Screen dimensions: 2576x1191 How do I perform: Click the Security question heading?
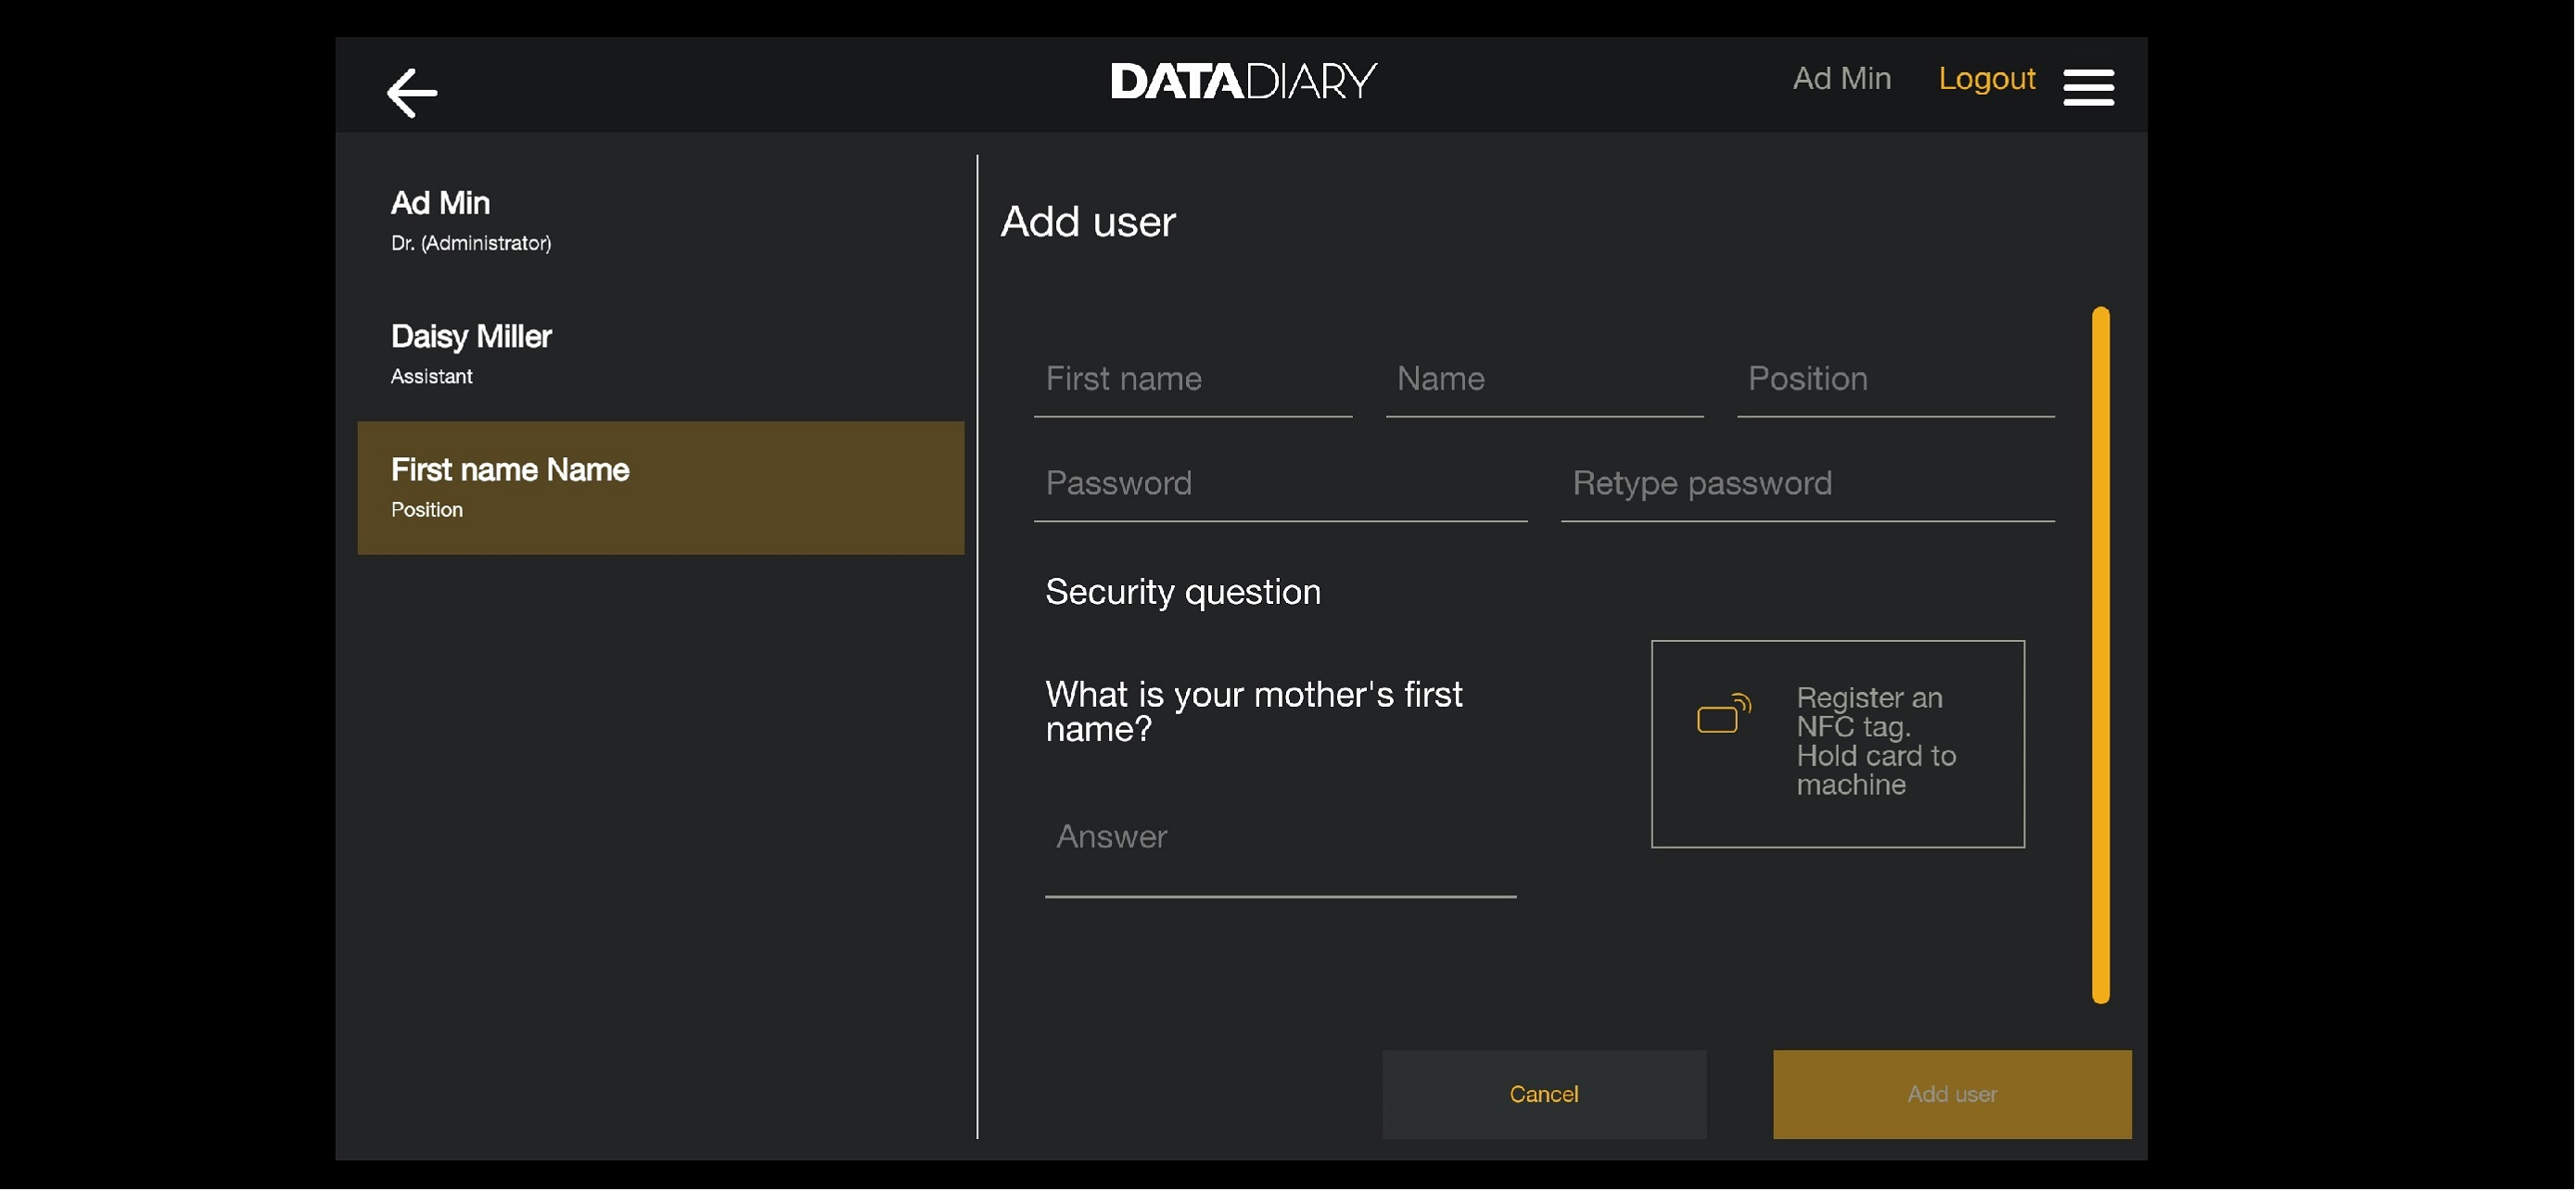(1183, 593)
